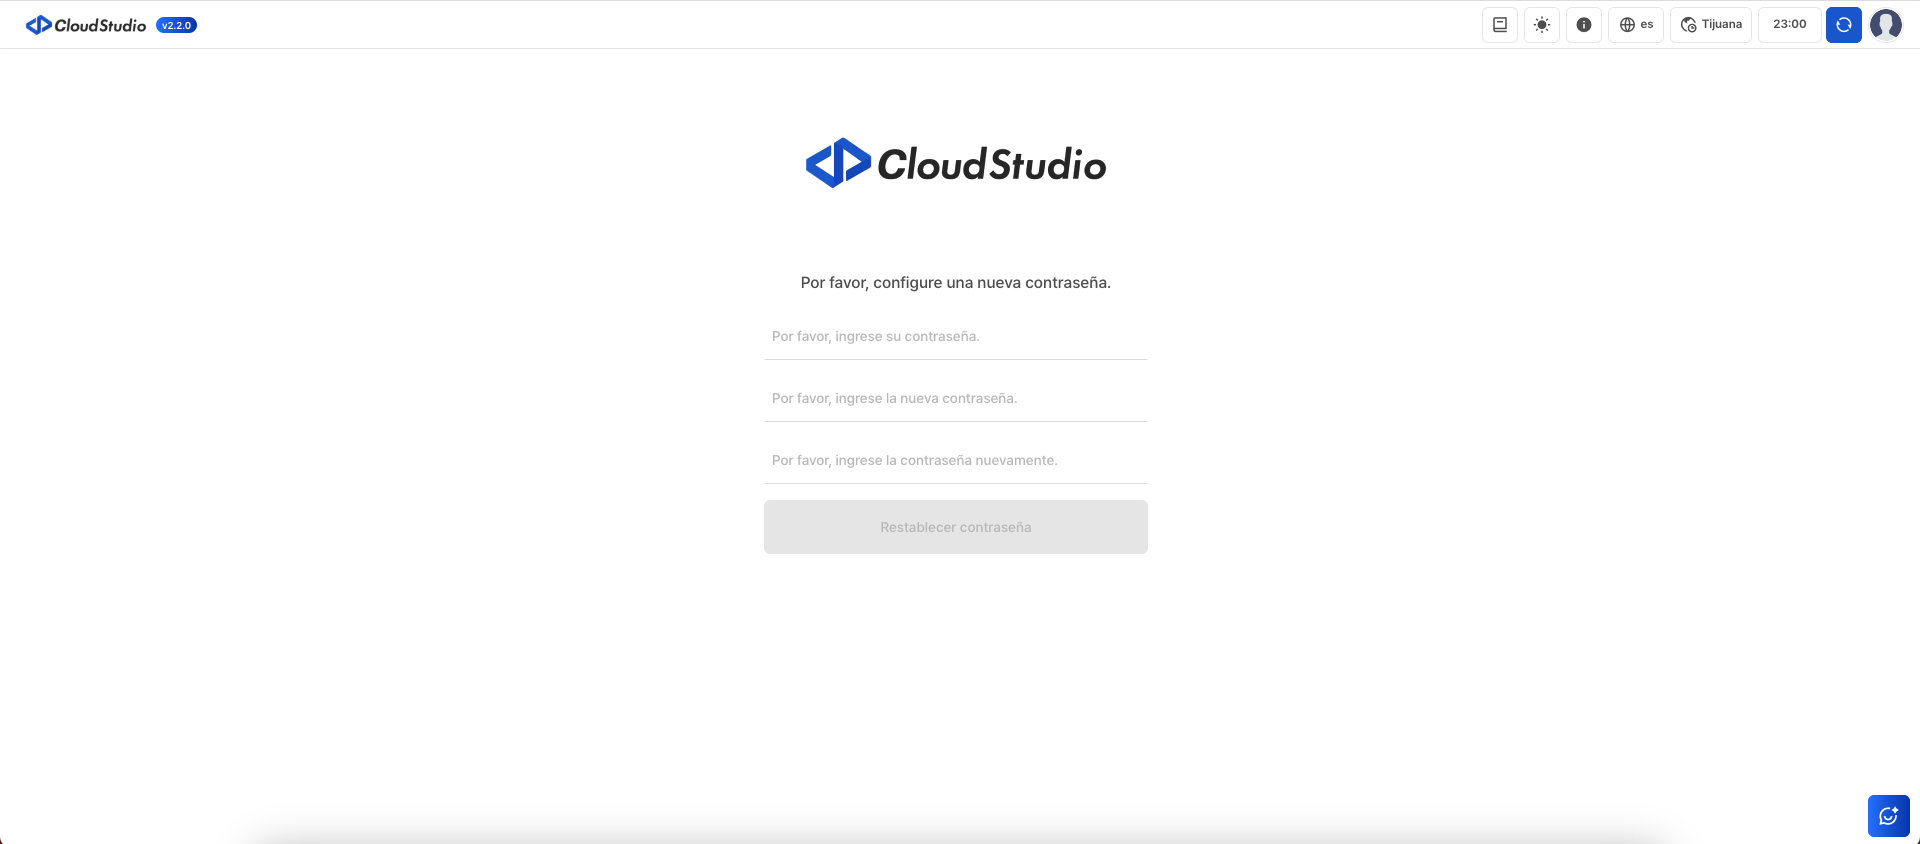1920x844 pixels.
Task: Click the large CloudStudio emblem above form
Action: pos(838,163)
